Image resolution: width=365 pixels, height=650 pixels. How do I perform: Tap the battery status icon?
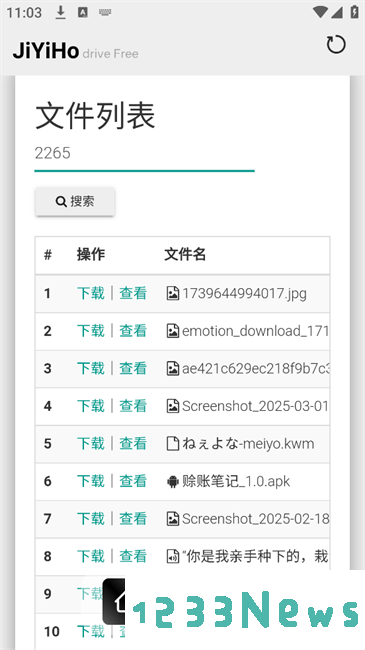(x=354, y=12)
